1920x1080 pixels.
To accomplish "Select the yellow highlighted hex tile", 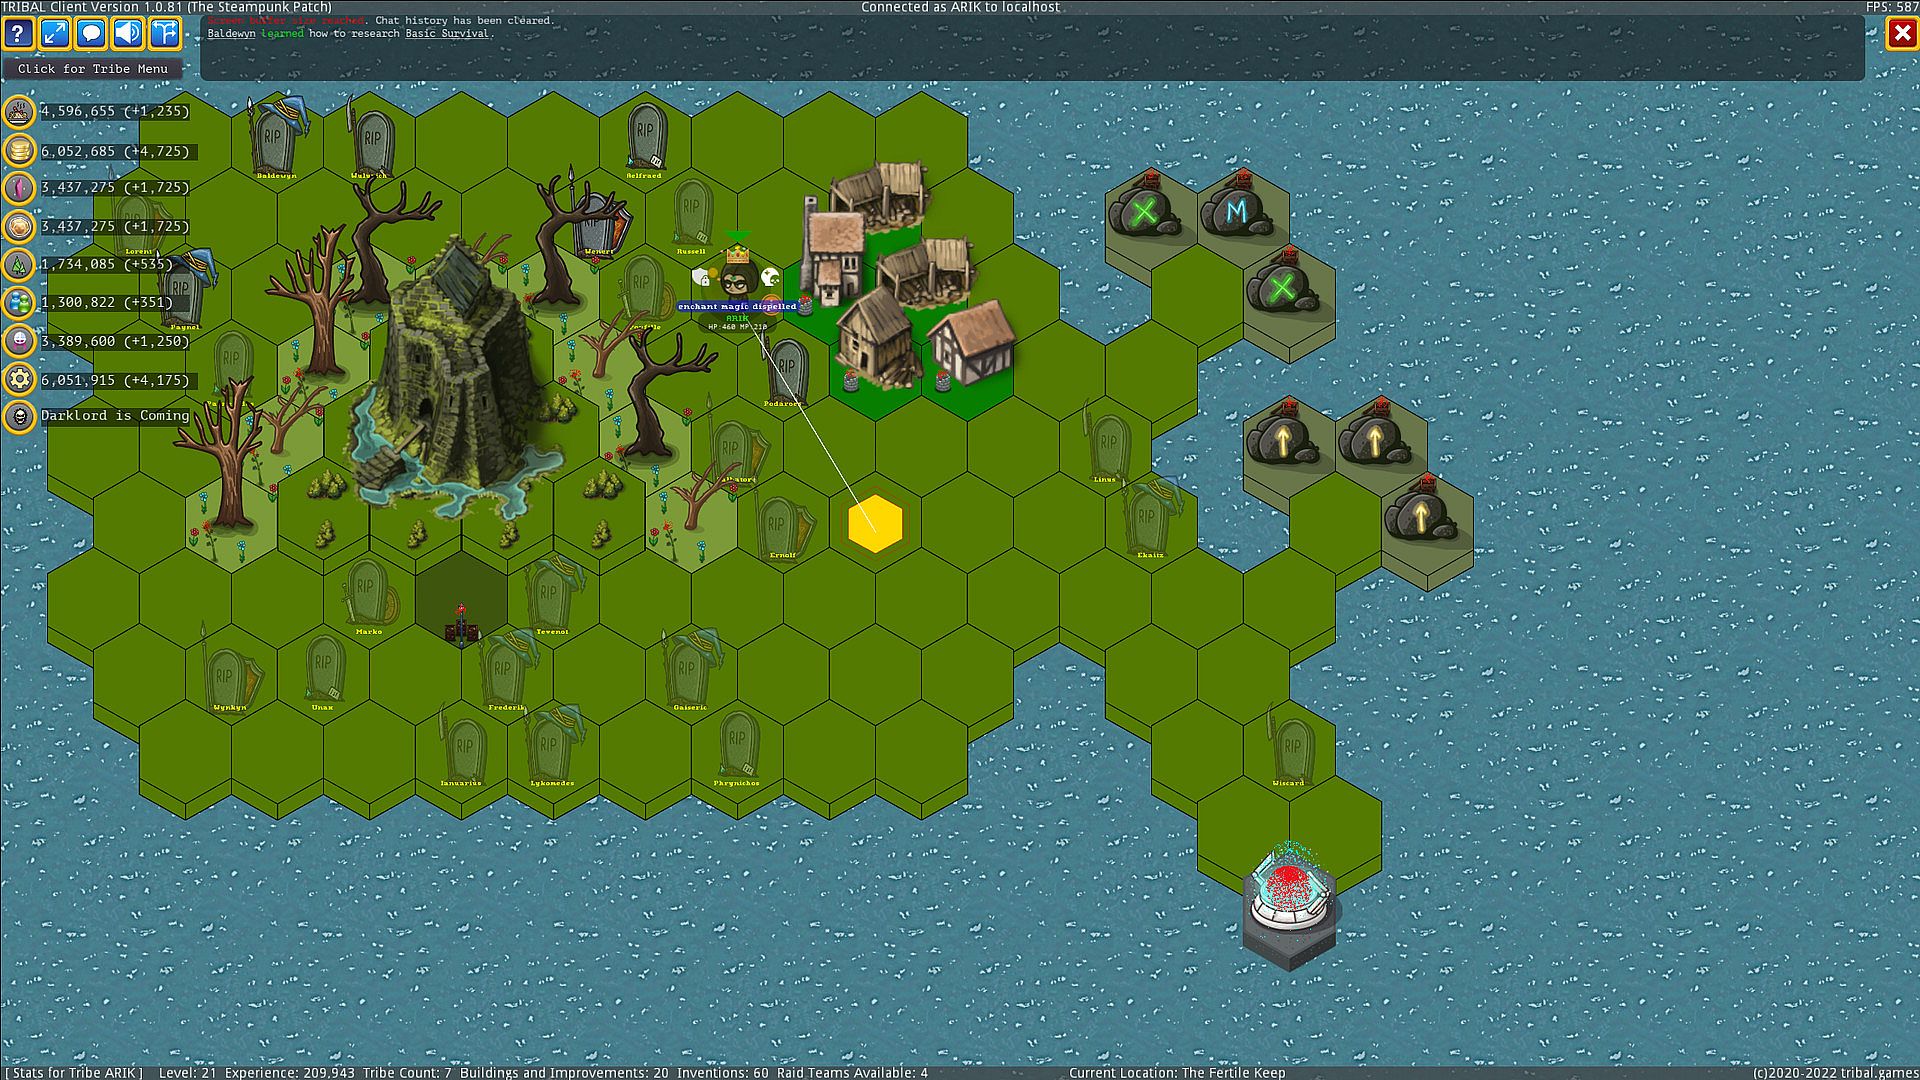I will pos(875,524).
